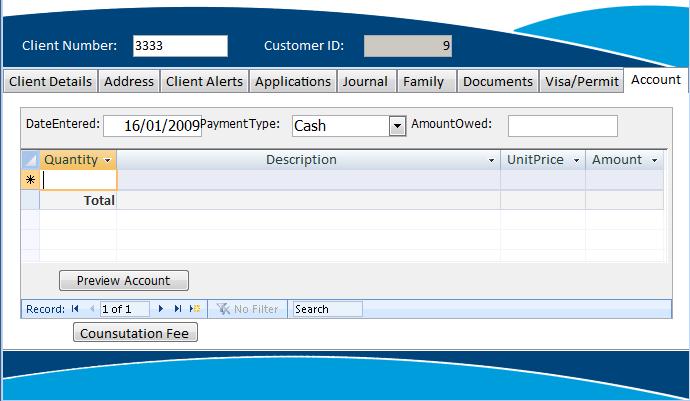
Task: Open the Client Alerts tab
Action: (205, 81)
